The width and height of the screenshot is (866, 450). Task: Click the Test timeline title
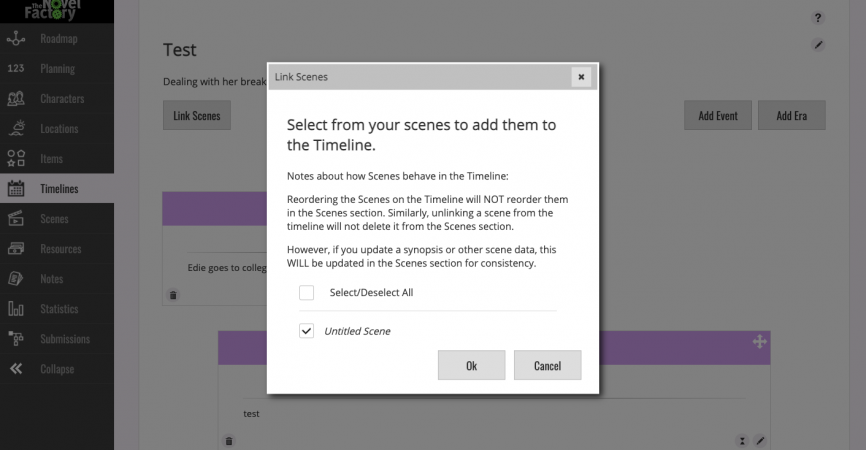point(179,50)
